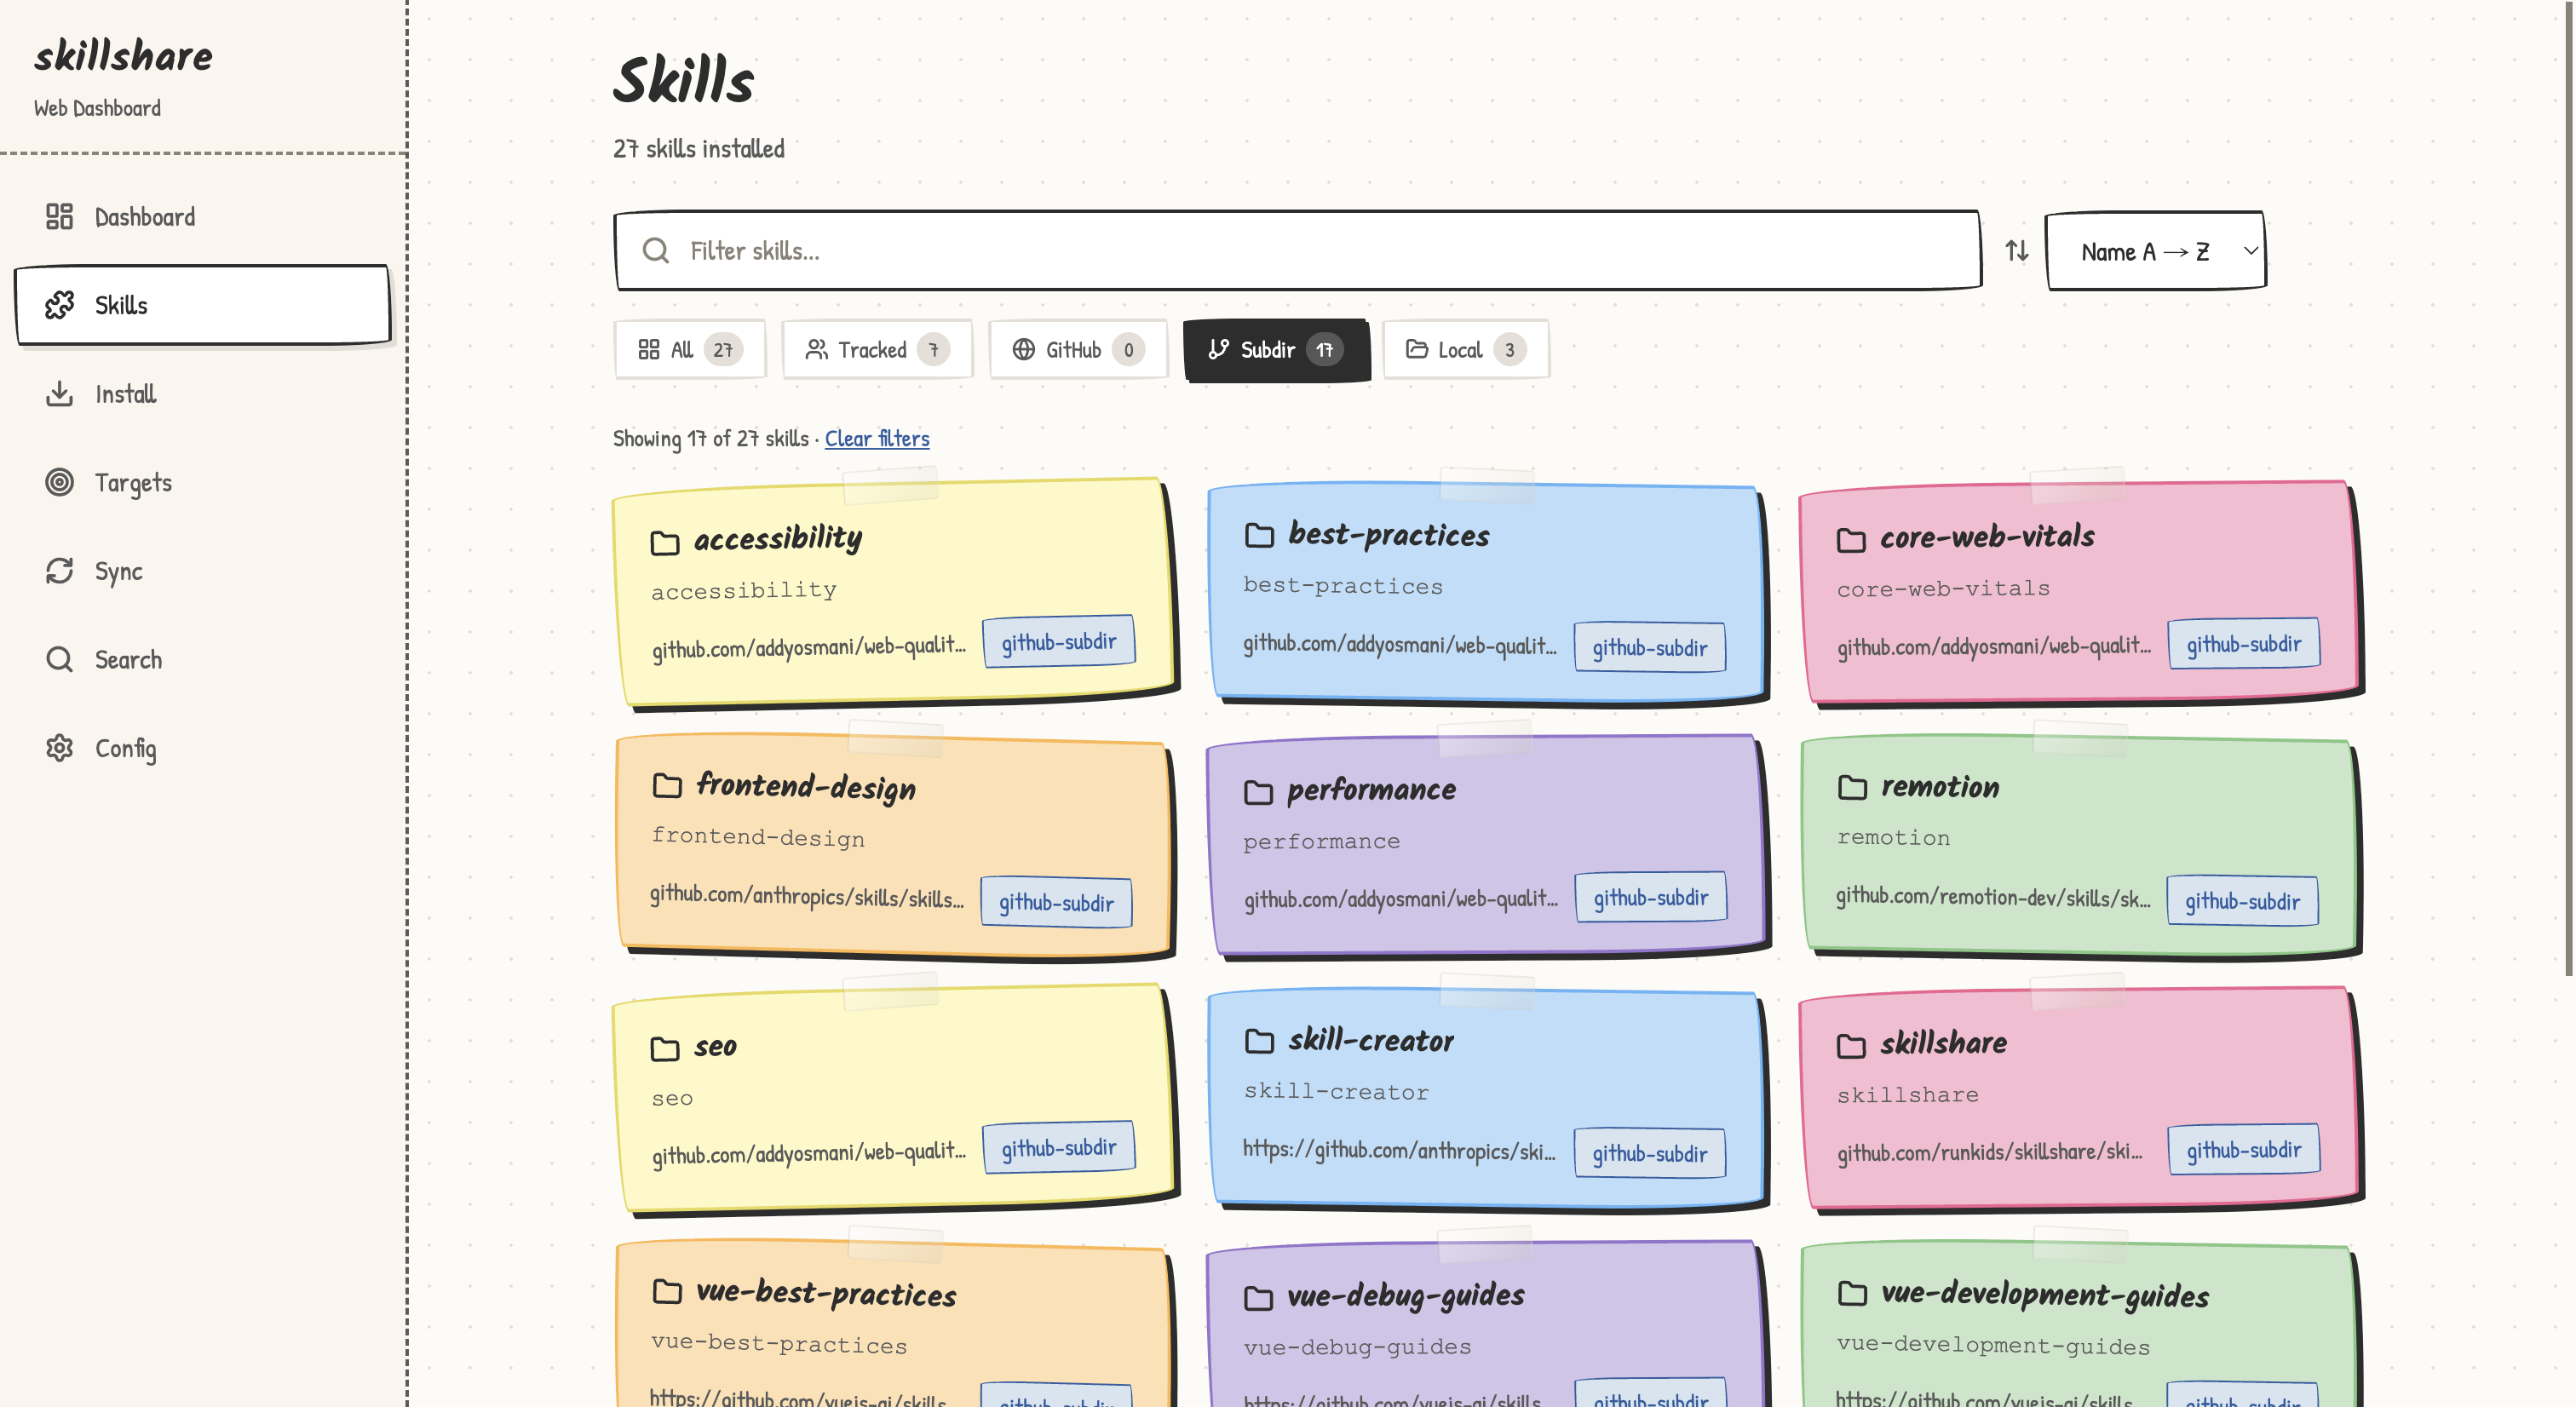2576x1407 pixels.
Task: Disable the active Subdir filter
Action: (x=1277, y=349)
